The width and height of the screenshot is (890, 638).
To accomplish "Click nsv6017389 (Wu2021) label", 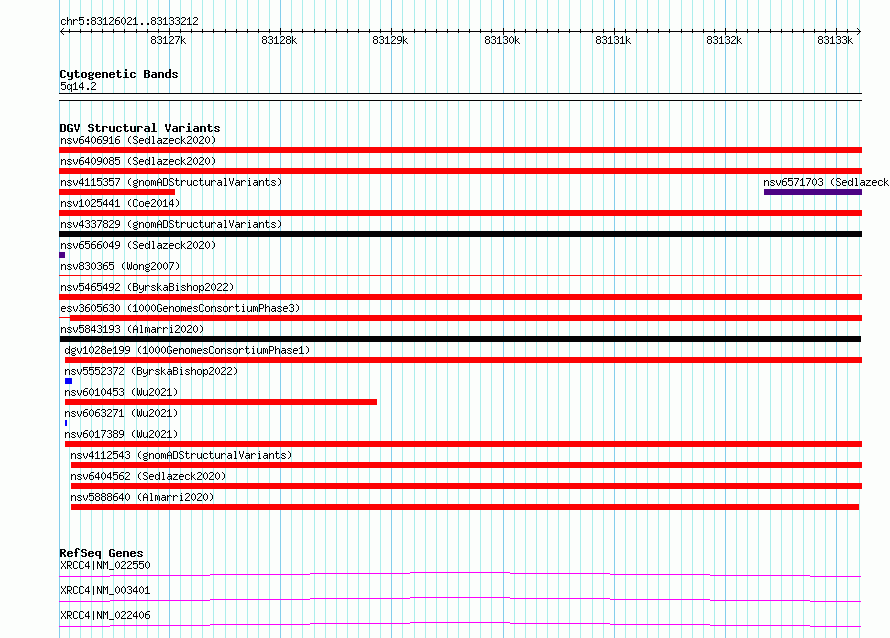I will [x=121, y=434].
